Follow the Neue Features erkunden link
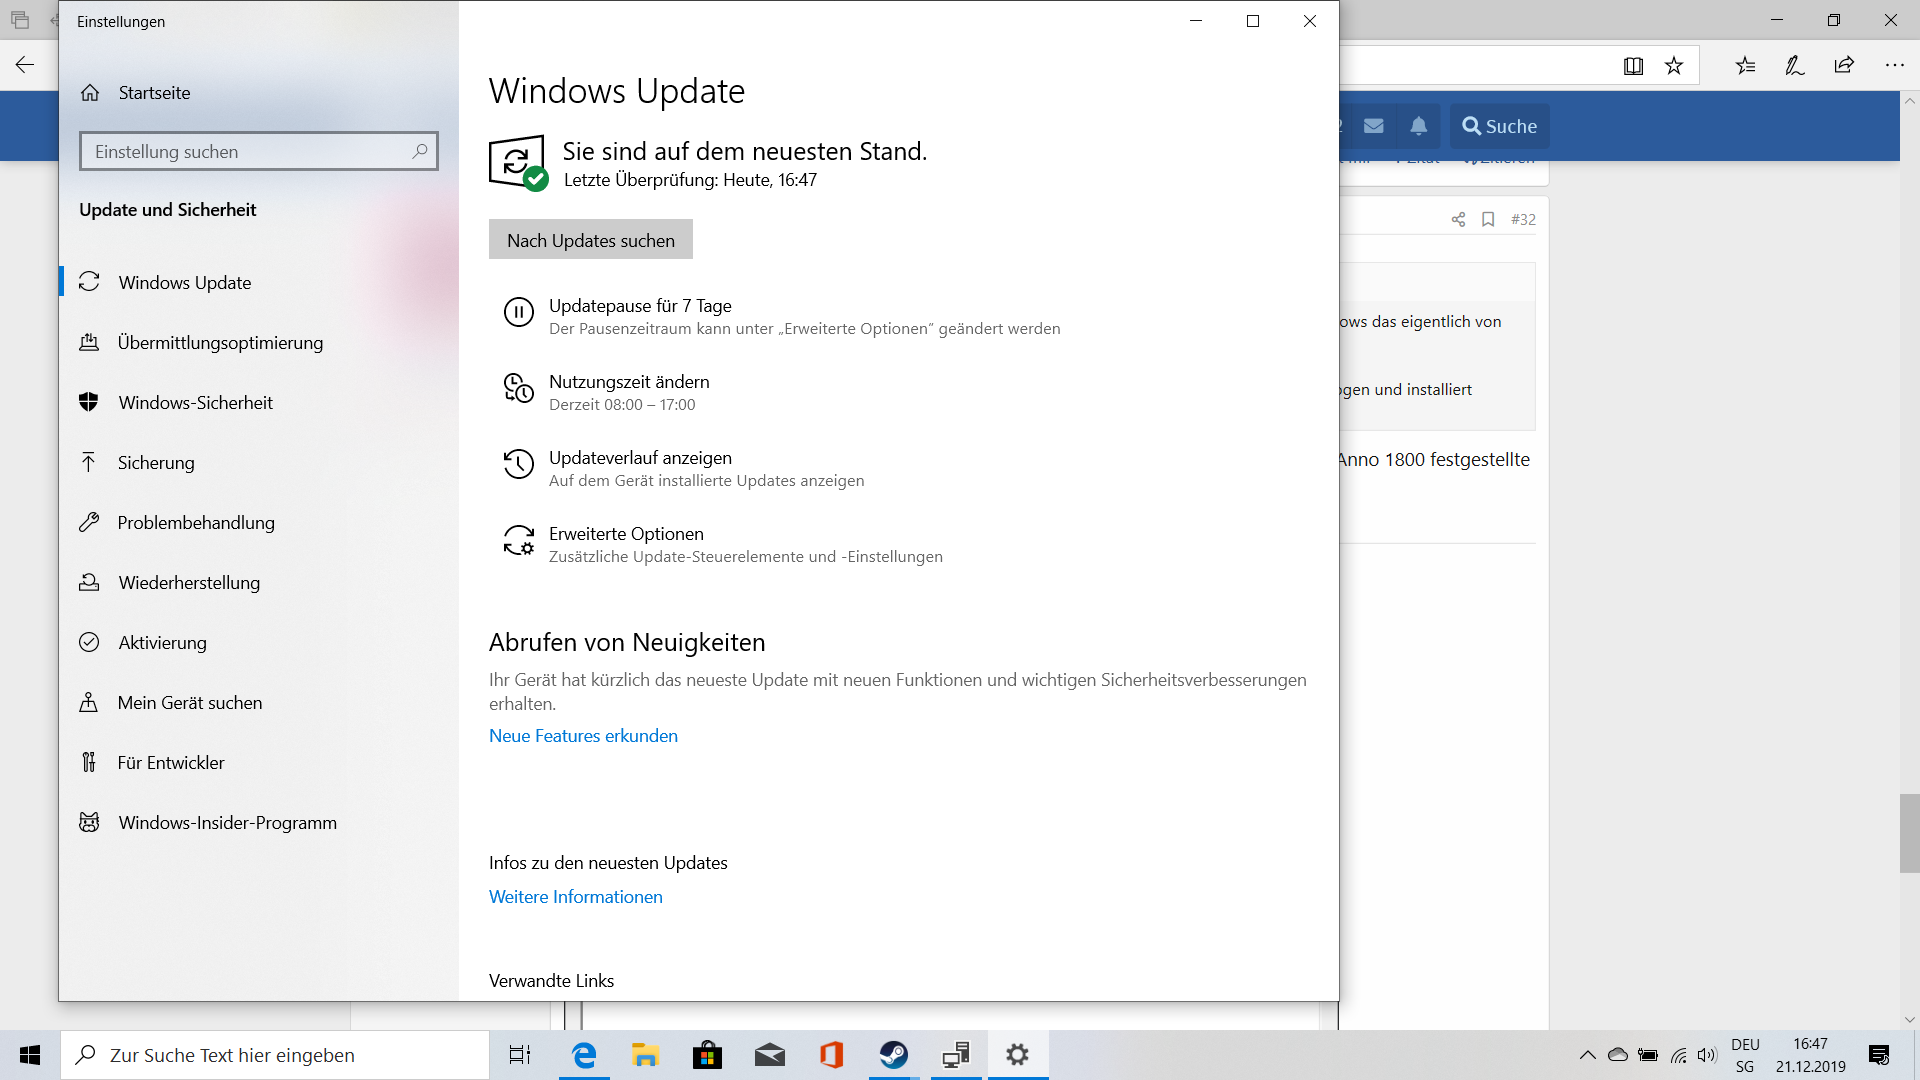Screen dimensions: 1920x1080 pos(583,736)
